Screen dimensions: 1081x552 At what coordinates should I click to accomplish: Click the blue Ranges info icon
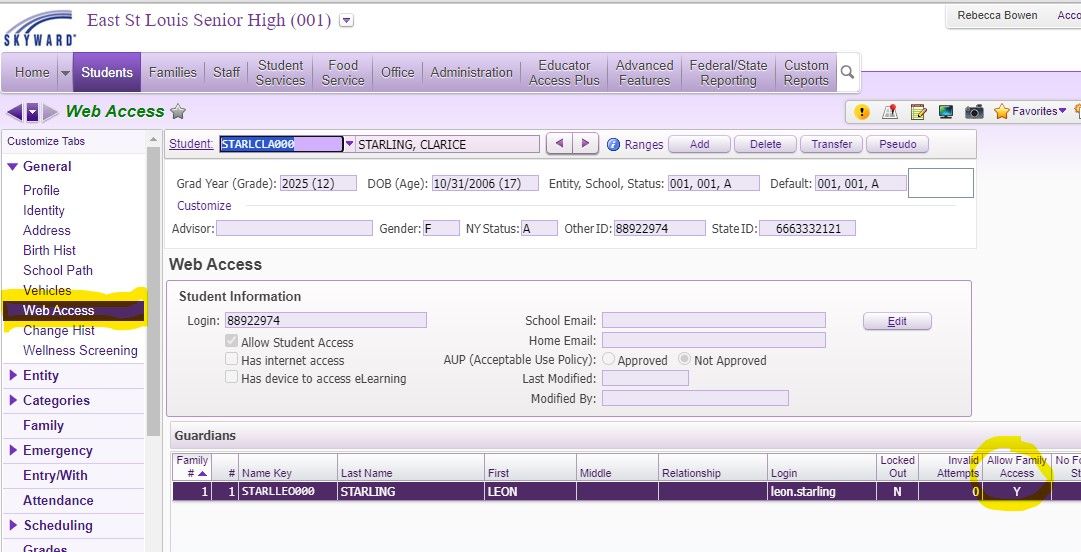click(x=614, y=144)
